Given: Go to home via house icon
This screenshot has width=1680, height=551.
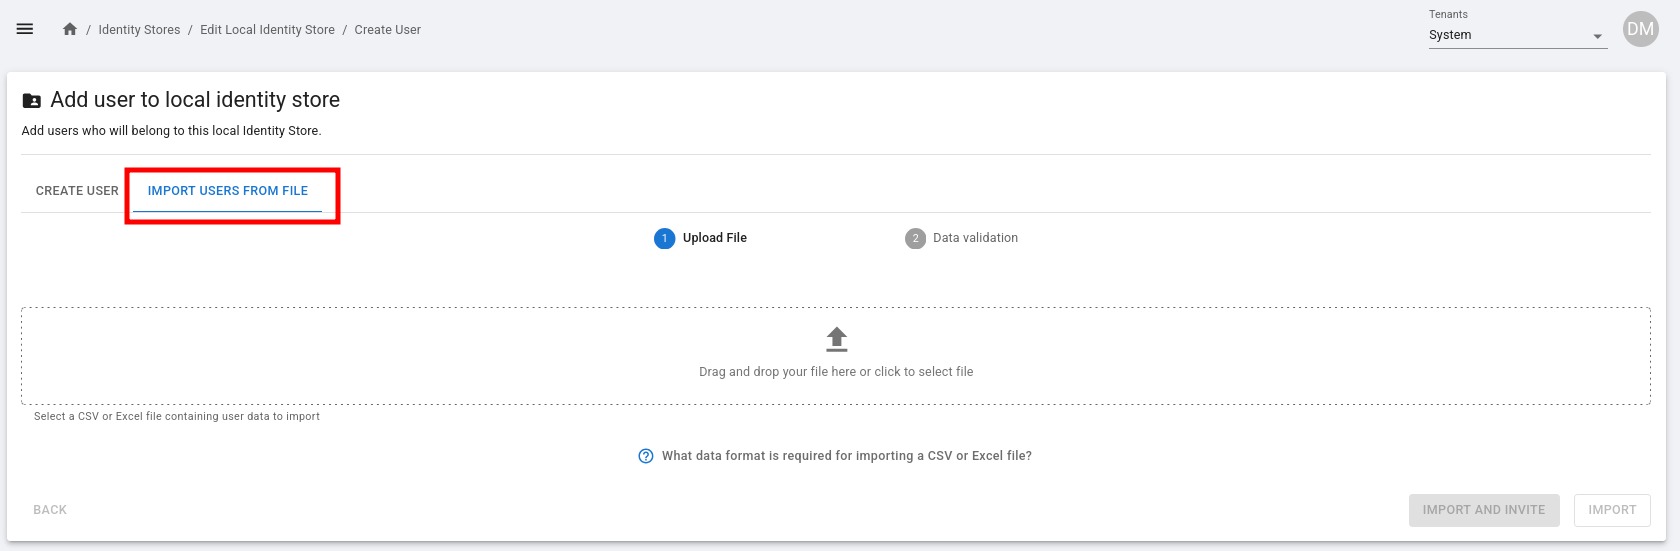Looking at the screenshot, I should tap(70, 29).
